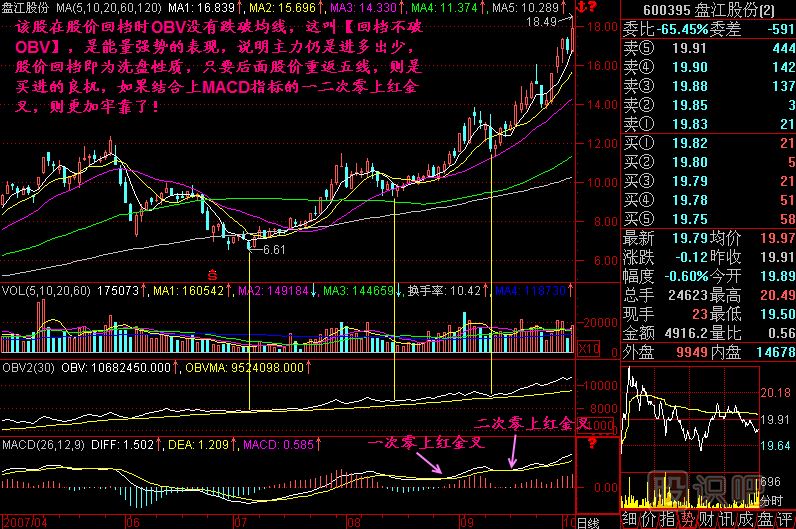Switch to the 财 tab
The height and width of the screenshot is (529, 796).
pos(705,518)
